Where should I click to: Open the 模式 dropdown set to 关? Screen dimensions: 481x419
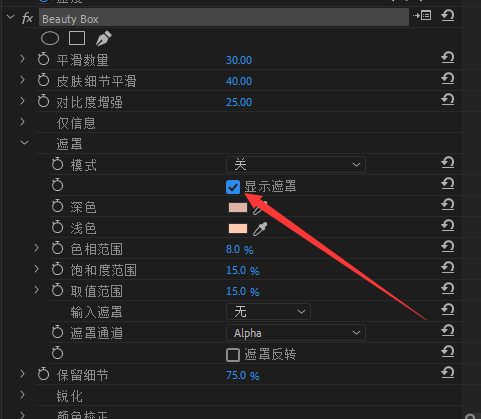click(296, 165)
